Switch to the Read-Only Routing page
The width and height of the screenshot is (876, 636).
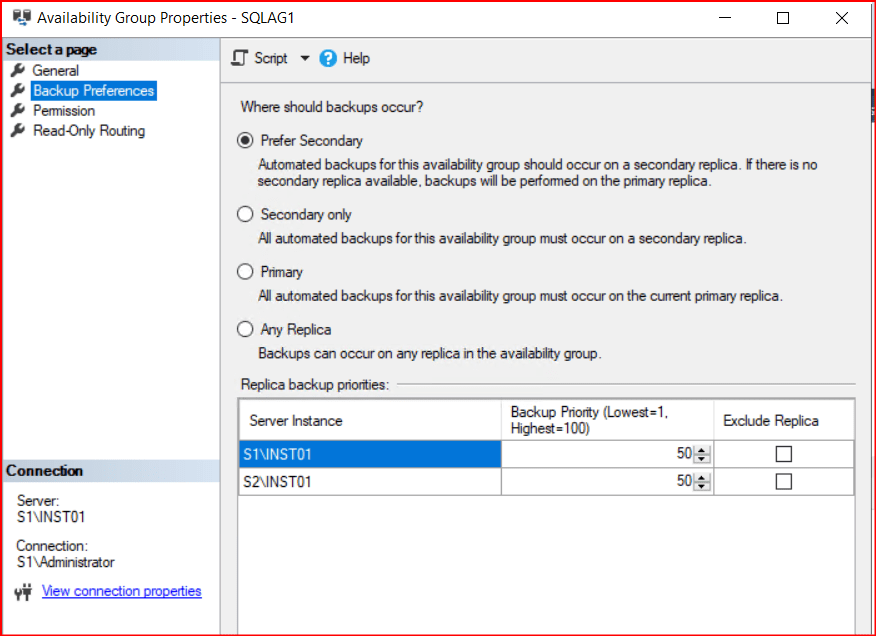(88, 130)
